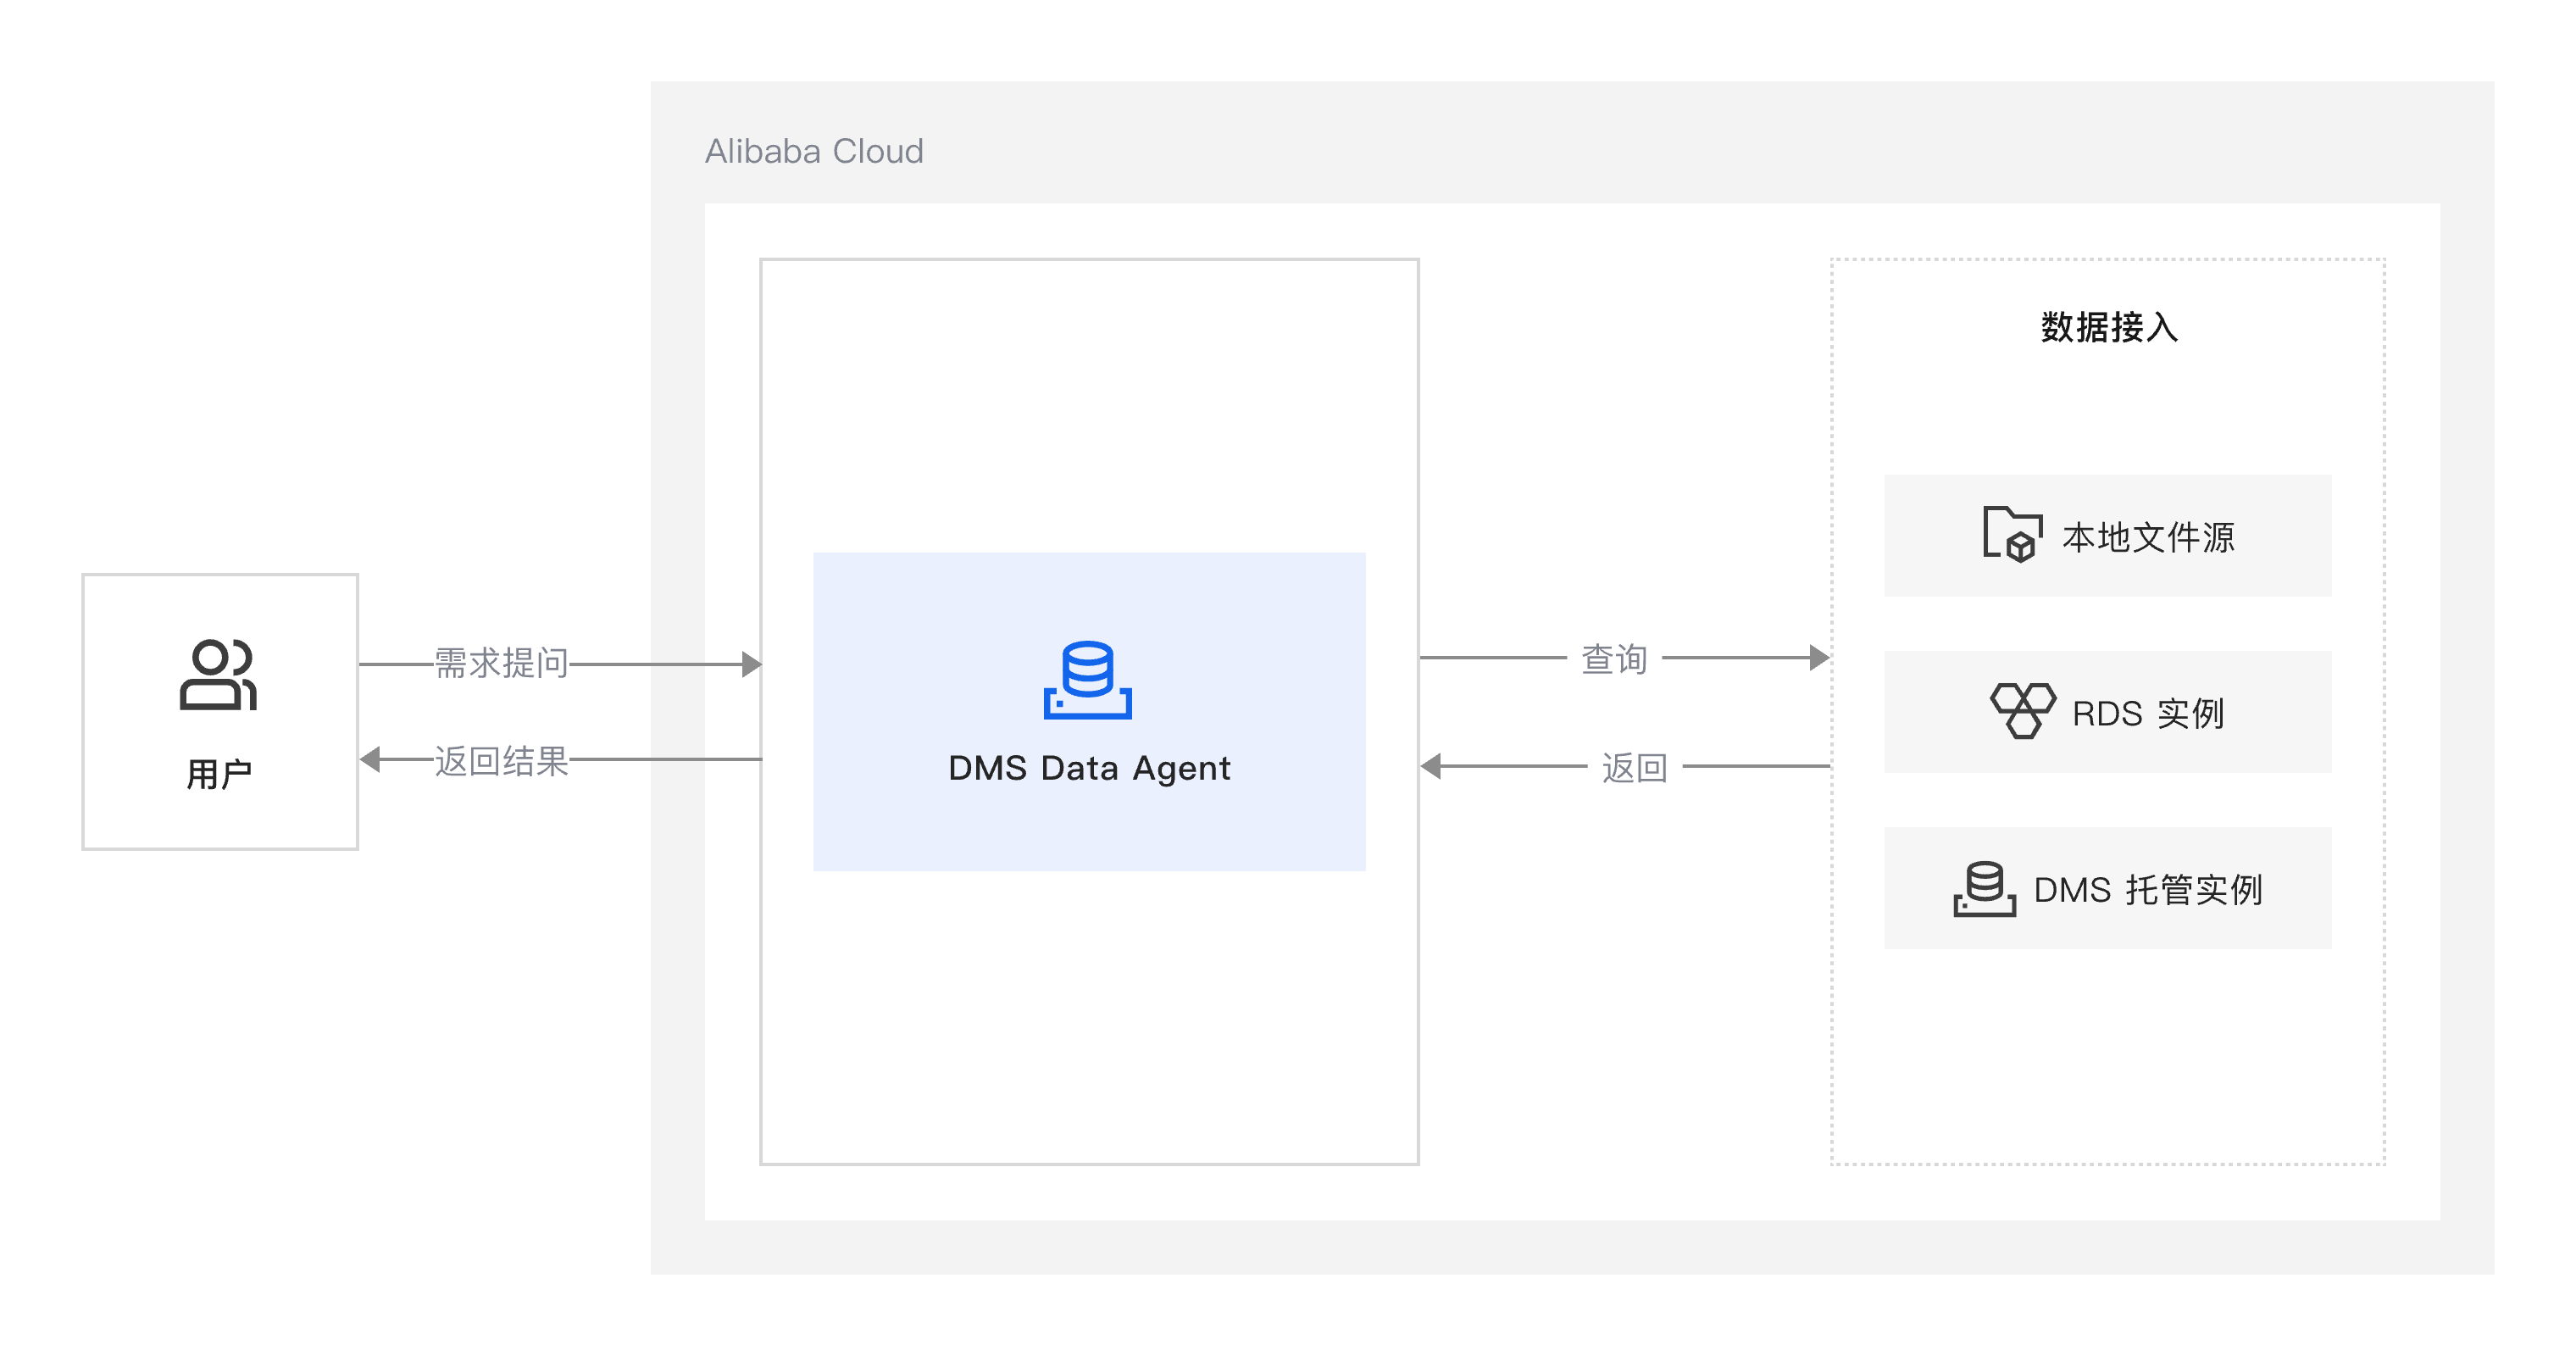Click the 数据接入 heading
2576x1356 pixels.
click(x=2108, y=327)
